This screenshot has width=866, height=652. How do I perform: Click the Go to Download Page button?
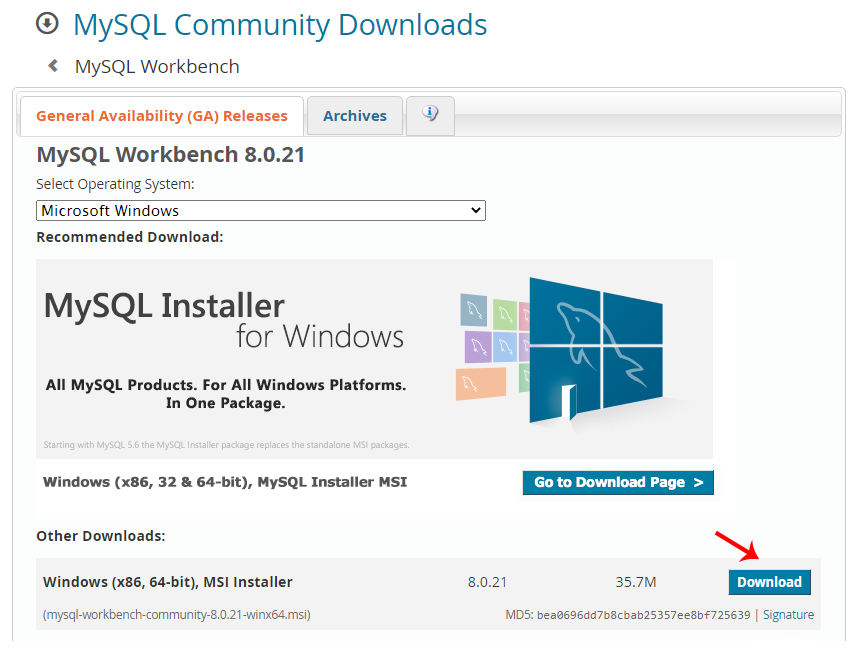(618, 483)
